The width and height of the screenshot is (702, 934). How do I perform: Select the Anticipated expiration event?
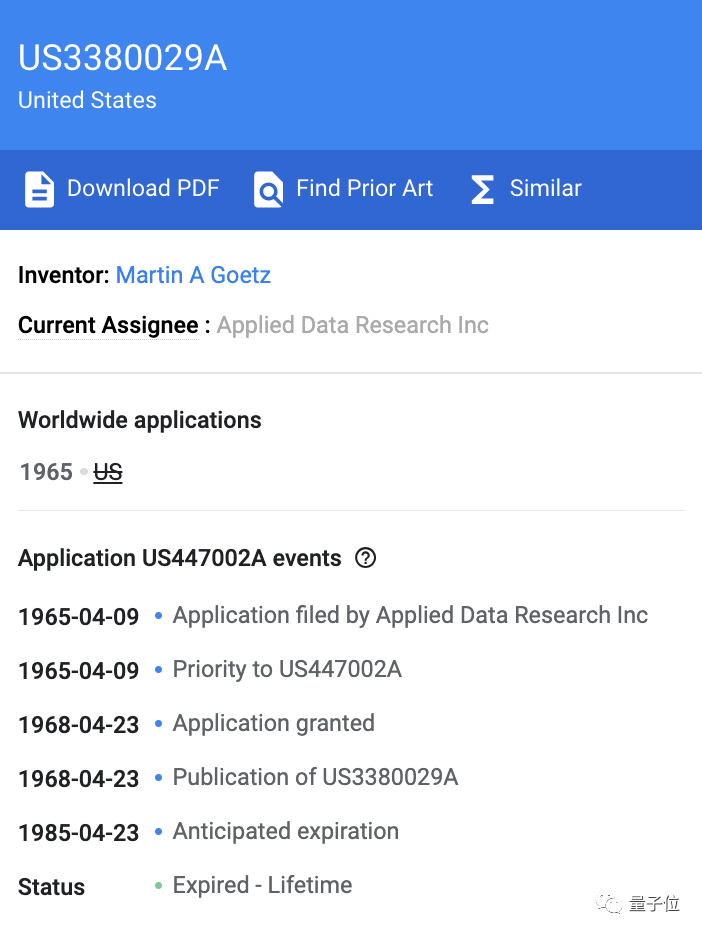tap(285, 831)
